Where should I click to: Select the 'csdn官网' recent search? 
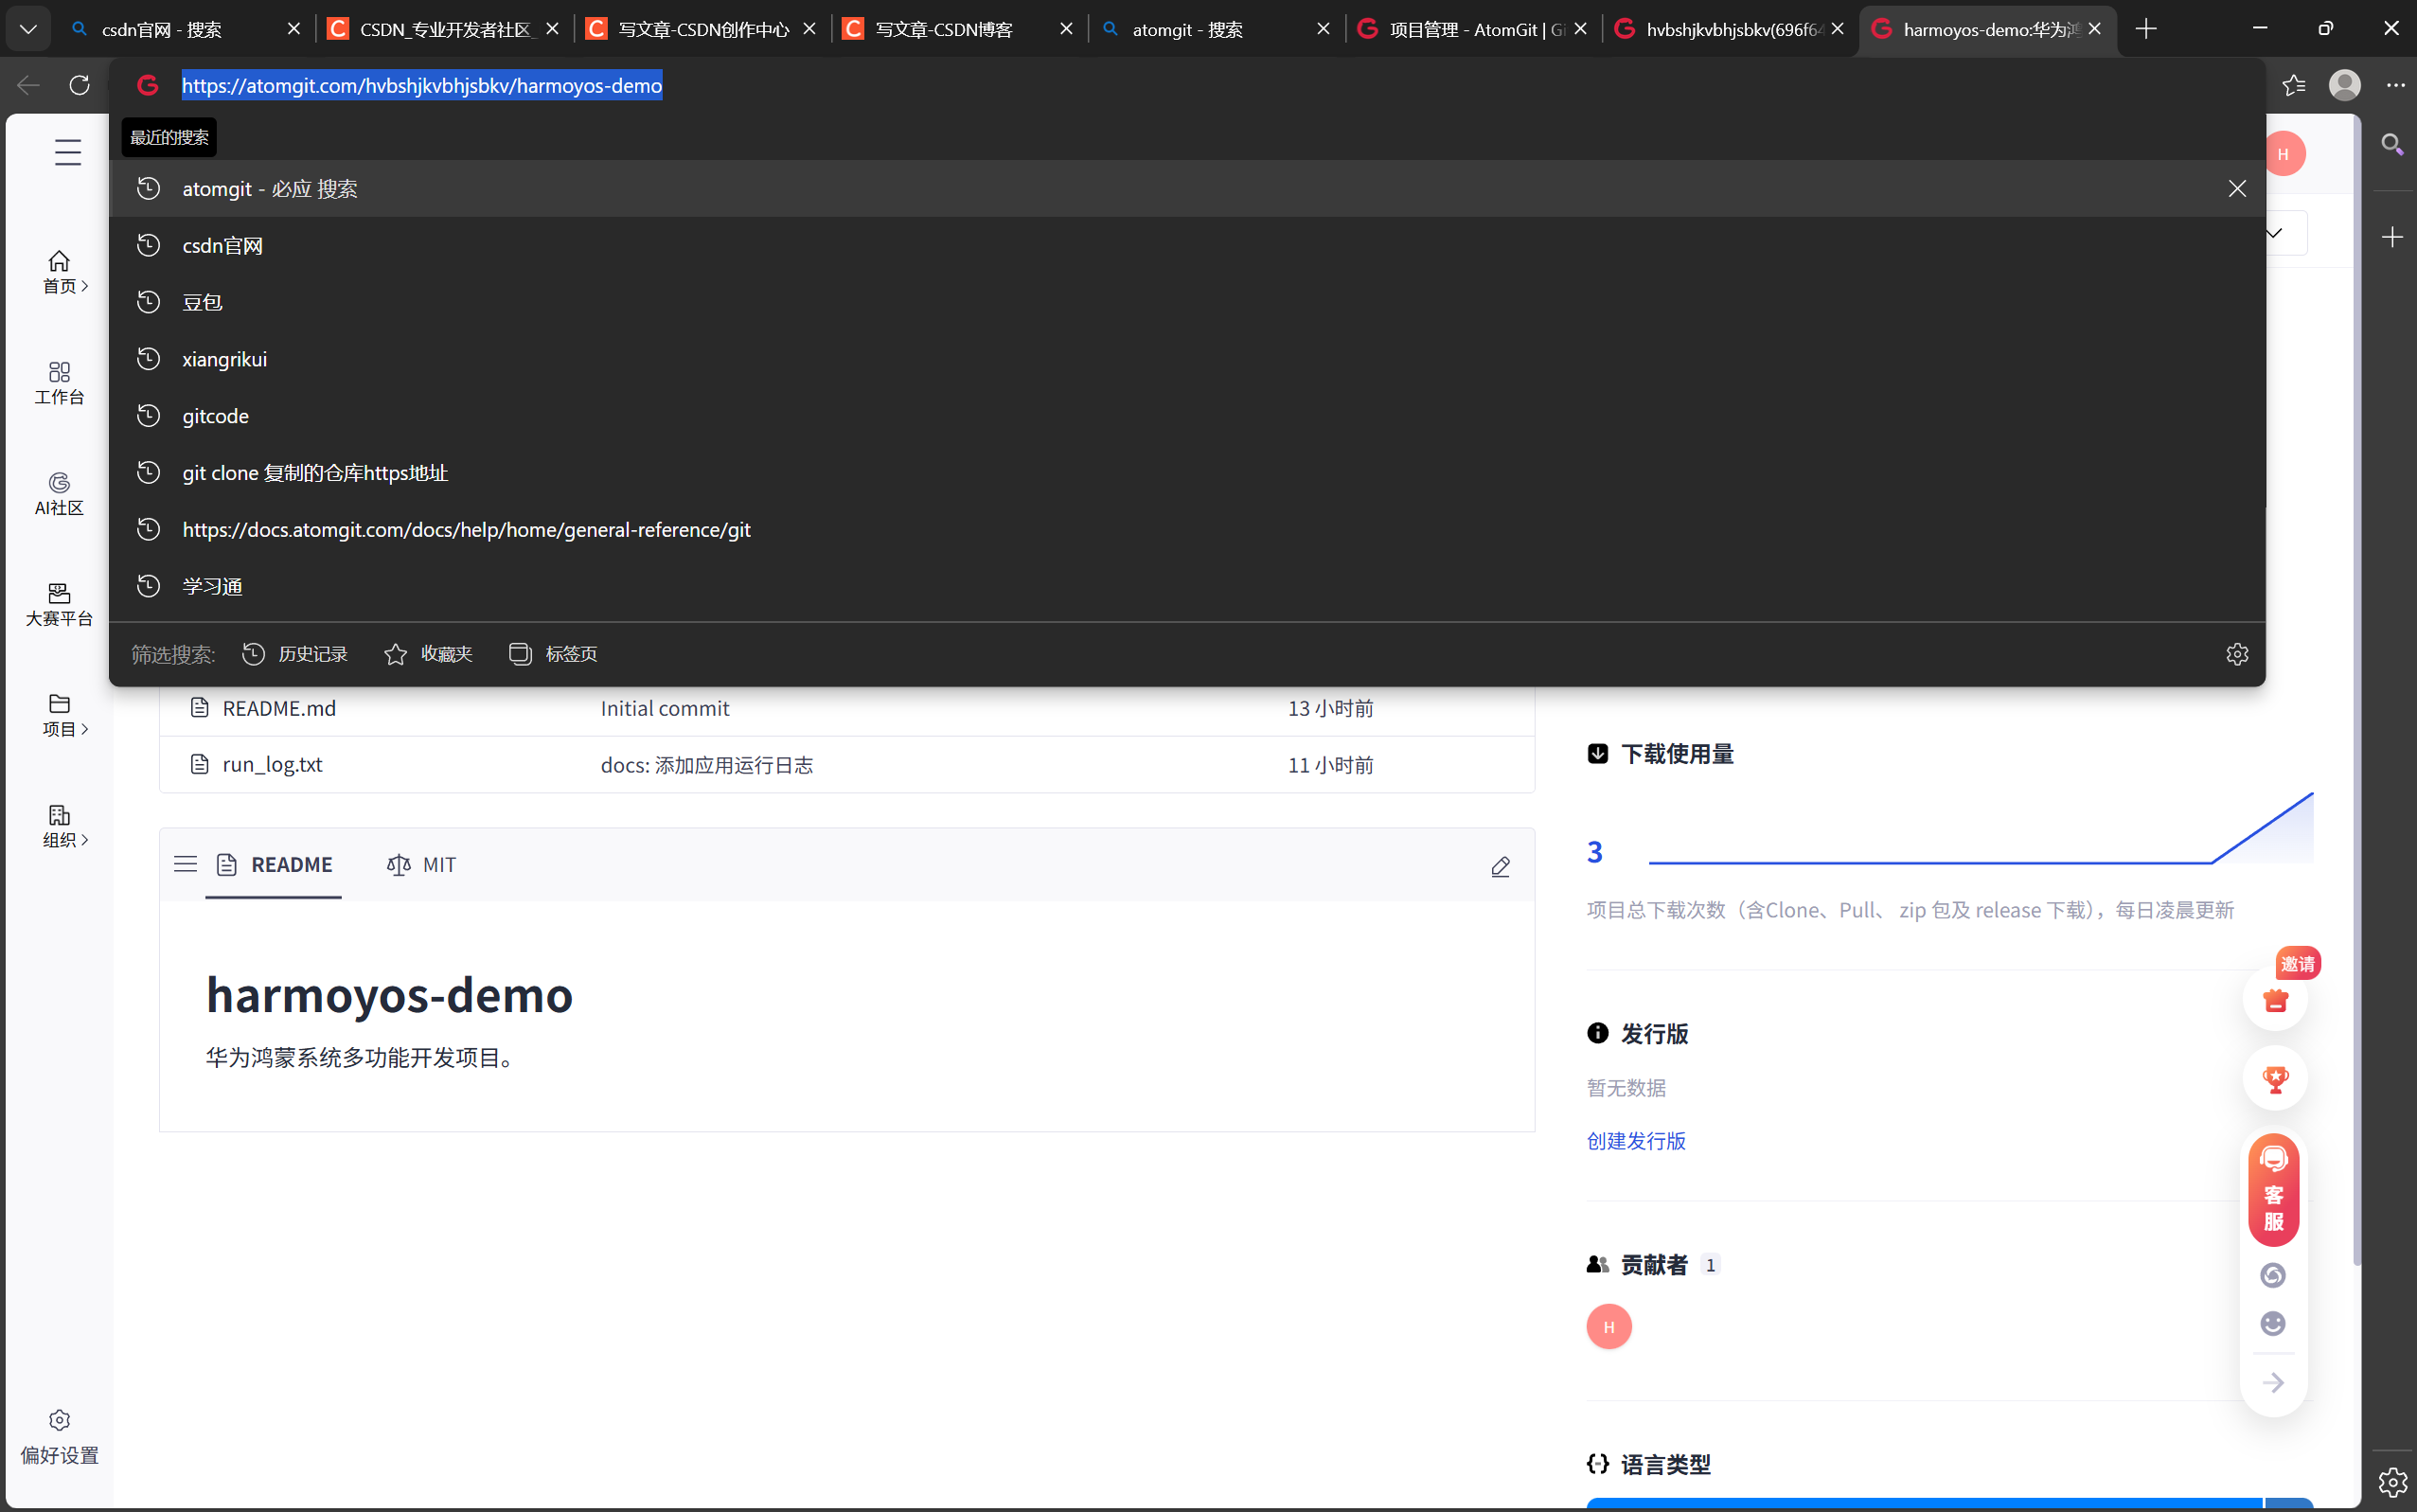click(1187, 246)
